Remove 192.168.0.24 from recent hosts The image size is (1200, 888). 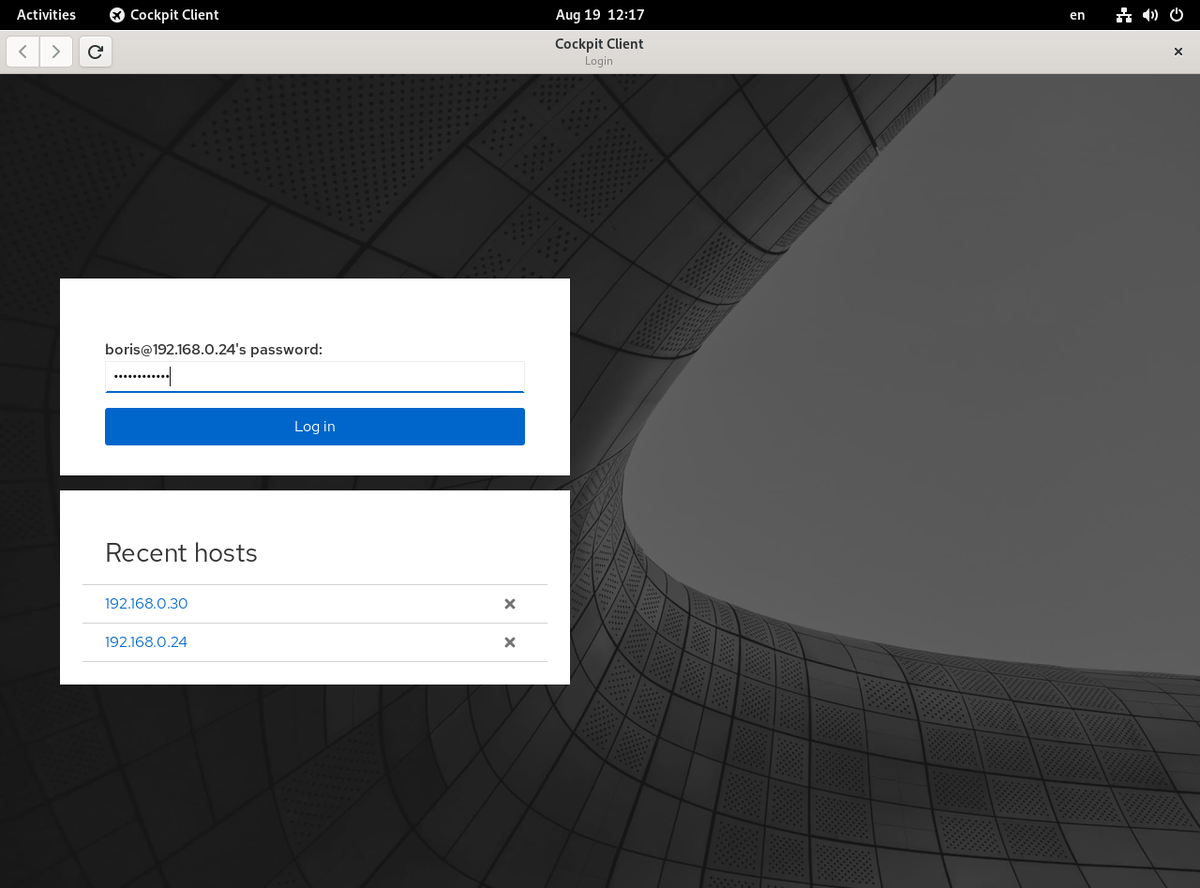pos(510,642)
